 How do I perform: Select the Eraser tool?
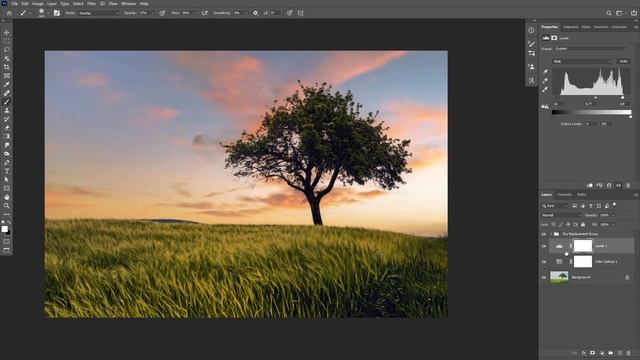(7, 128)
